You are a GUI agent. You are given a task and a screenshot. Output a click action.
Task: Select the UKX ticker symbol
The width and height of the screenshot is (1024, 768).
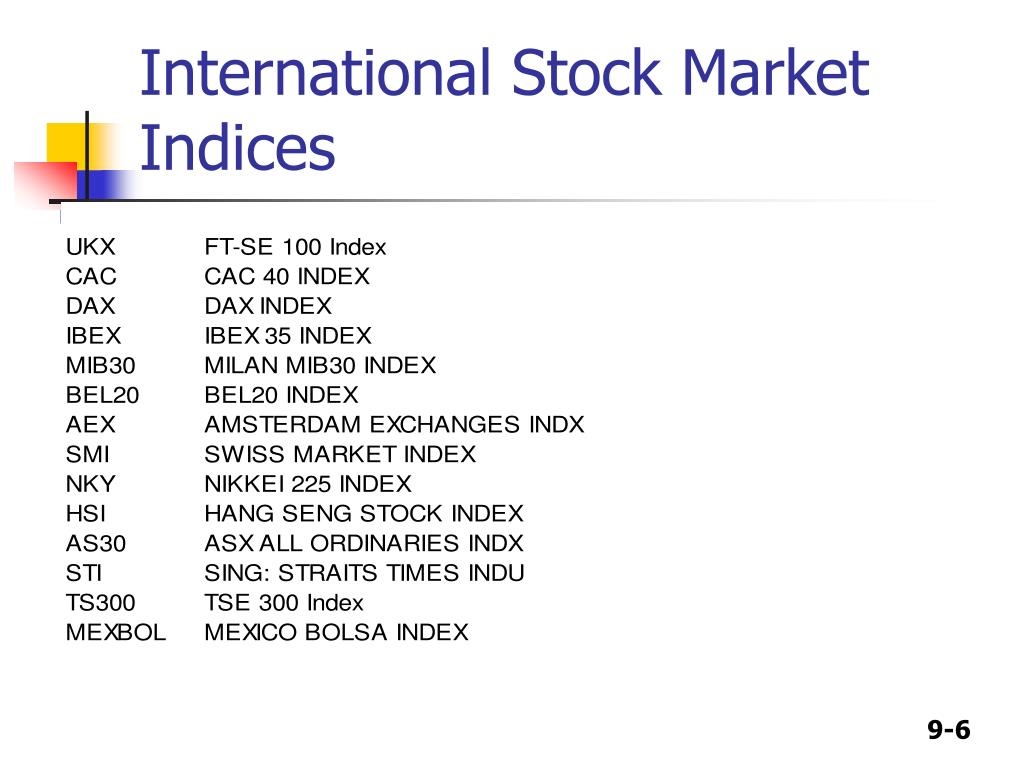90,247
